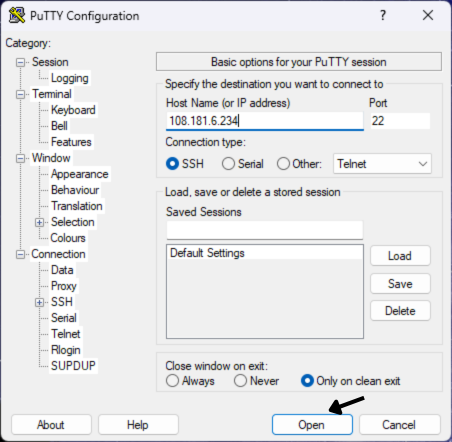Click the Cancel button

pyautogui.click(x=399, y=425)
